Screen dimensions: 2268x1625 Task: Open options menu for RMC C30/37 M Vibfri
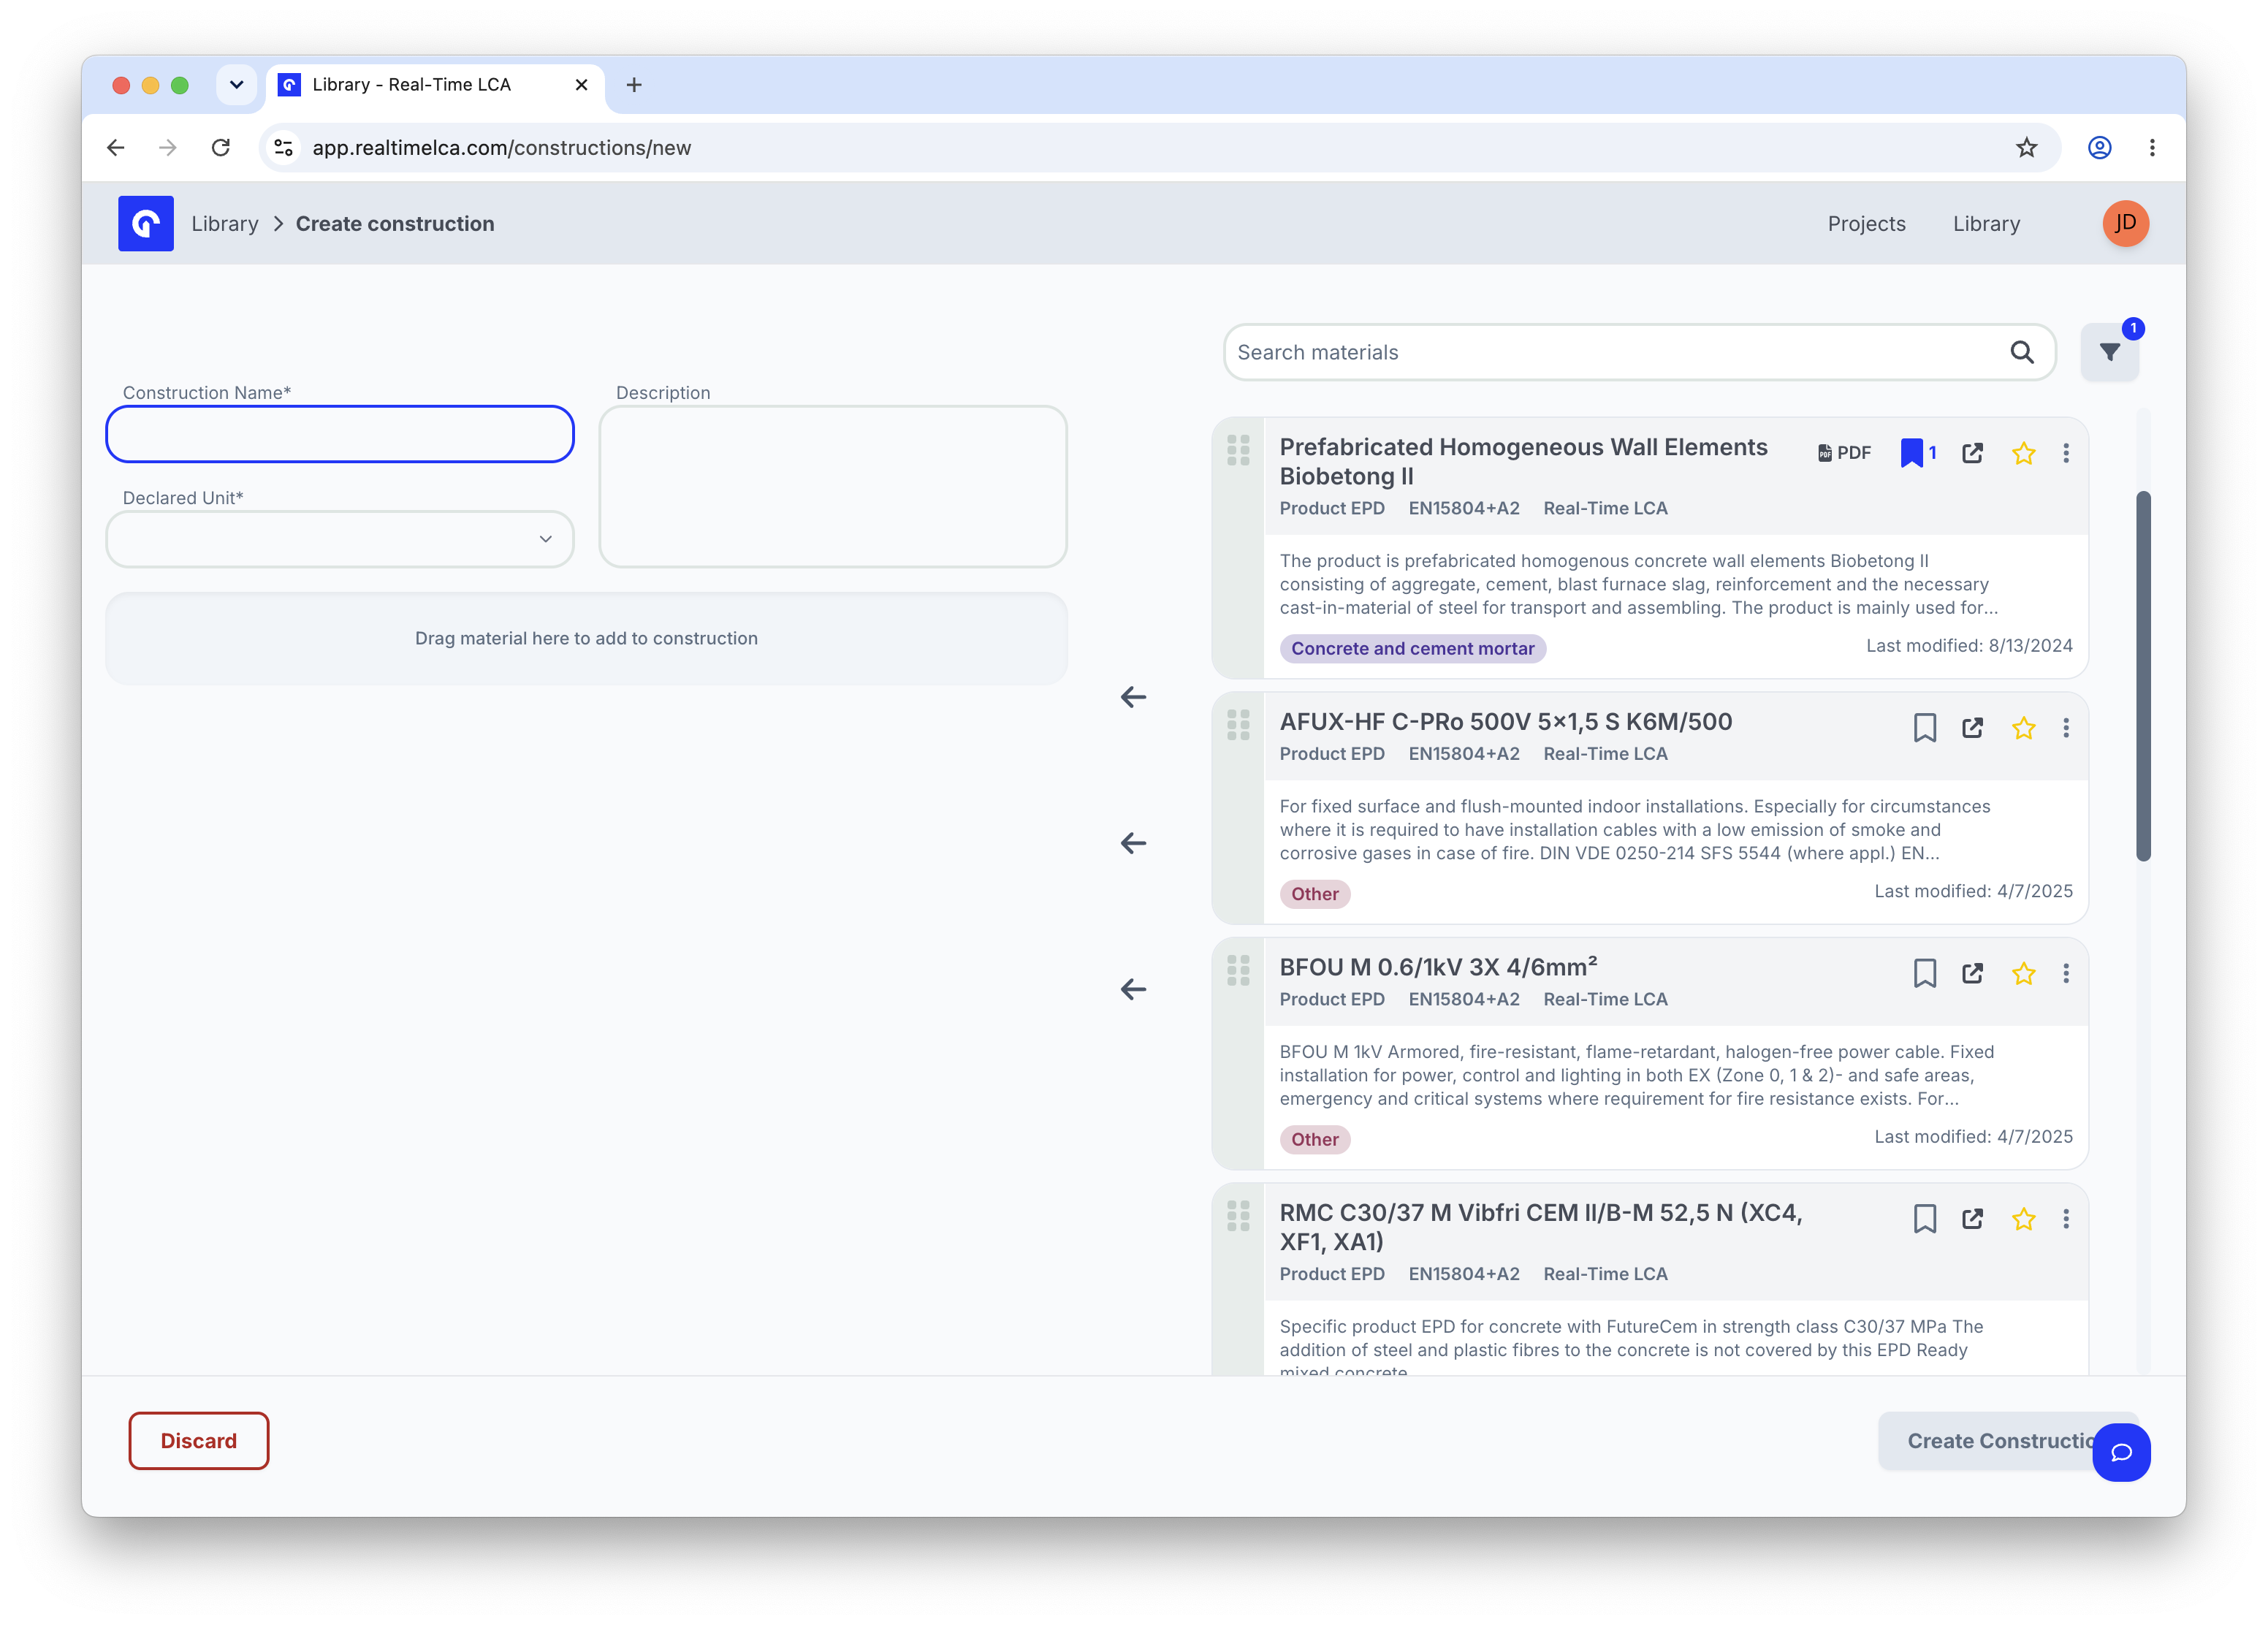pyautogui.click(x=2066, y=1219)
